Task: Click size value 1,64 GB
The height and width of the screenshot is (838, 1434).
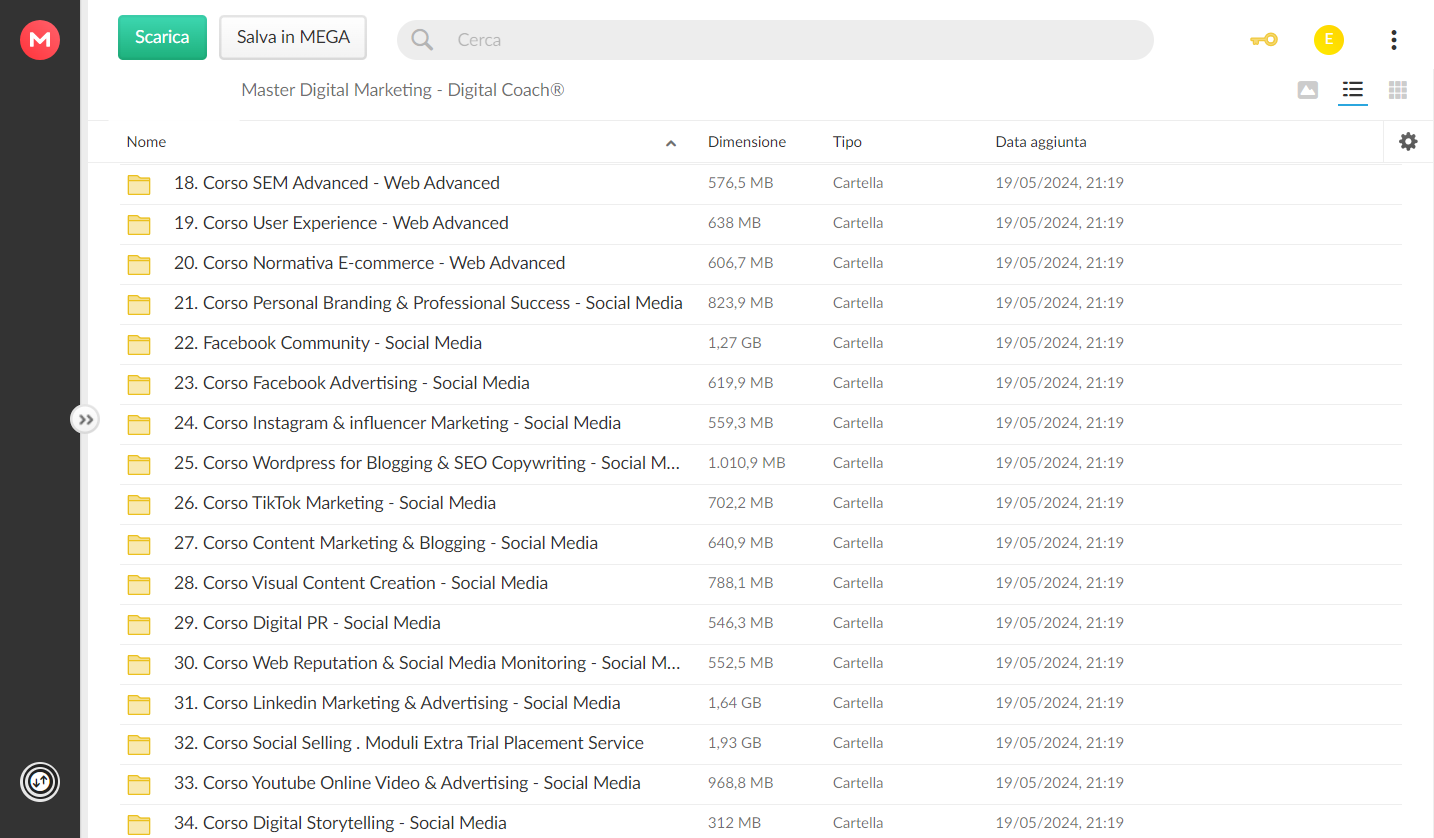Action: click(x=735, y=703)
